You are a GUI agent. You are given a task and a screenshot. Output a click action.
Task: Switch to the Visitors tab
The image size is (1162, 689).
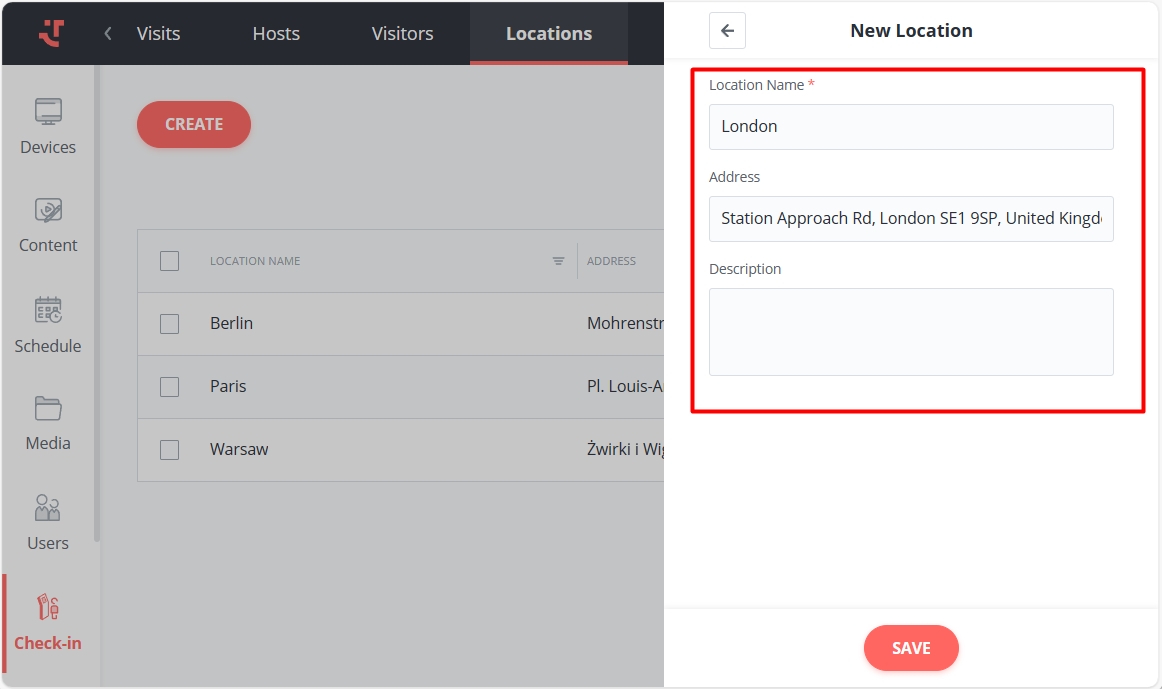pos(402,33)
